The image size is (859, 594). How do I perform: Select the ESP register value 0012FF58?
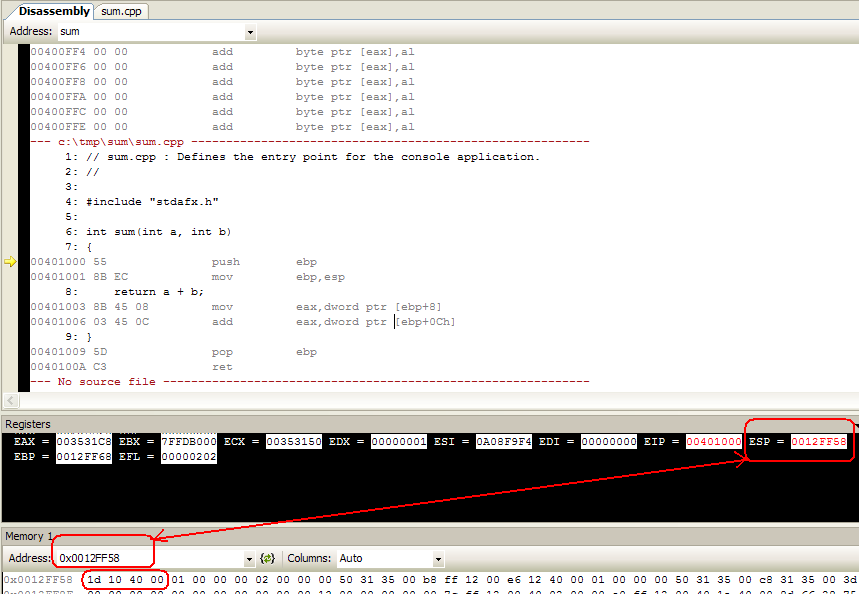(x=819, y=441)
